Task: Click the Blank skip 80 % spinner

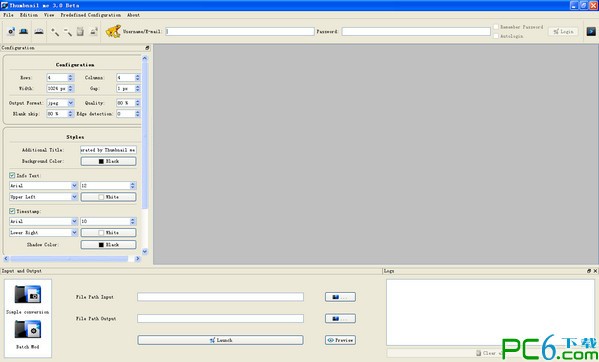Action: (x=60, y=114)
